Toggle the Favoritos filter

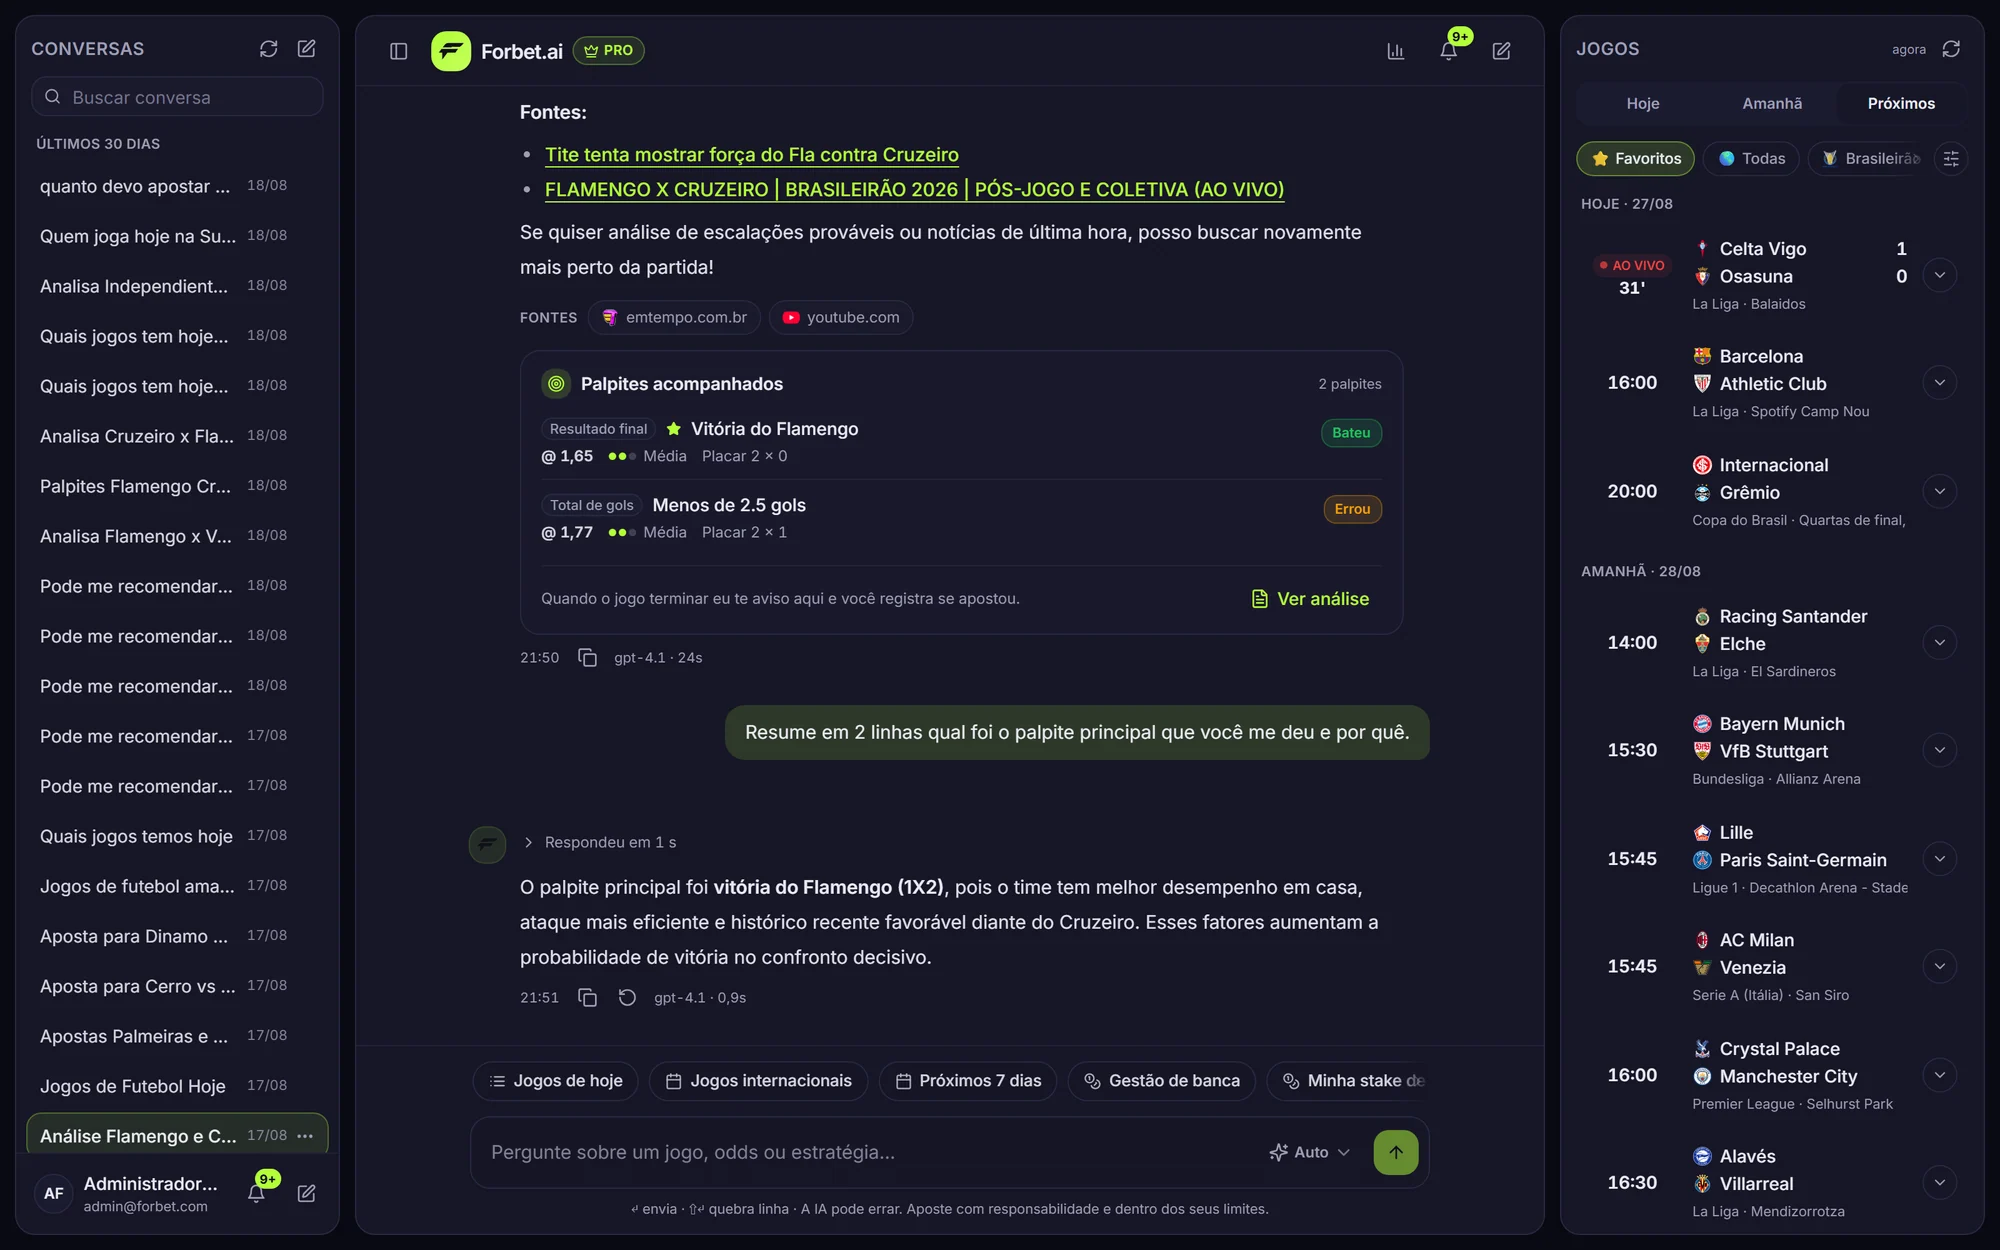pyautogui.click(x=1635, y=158)
